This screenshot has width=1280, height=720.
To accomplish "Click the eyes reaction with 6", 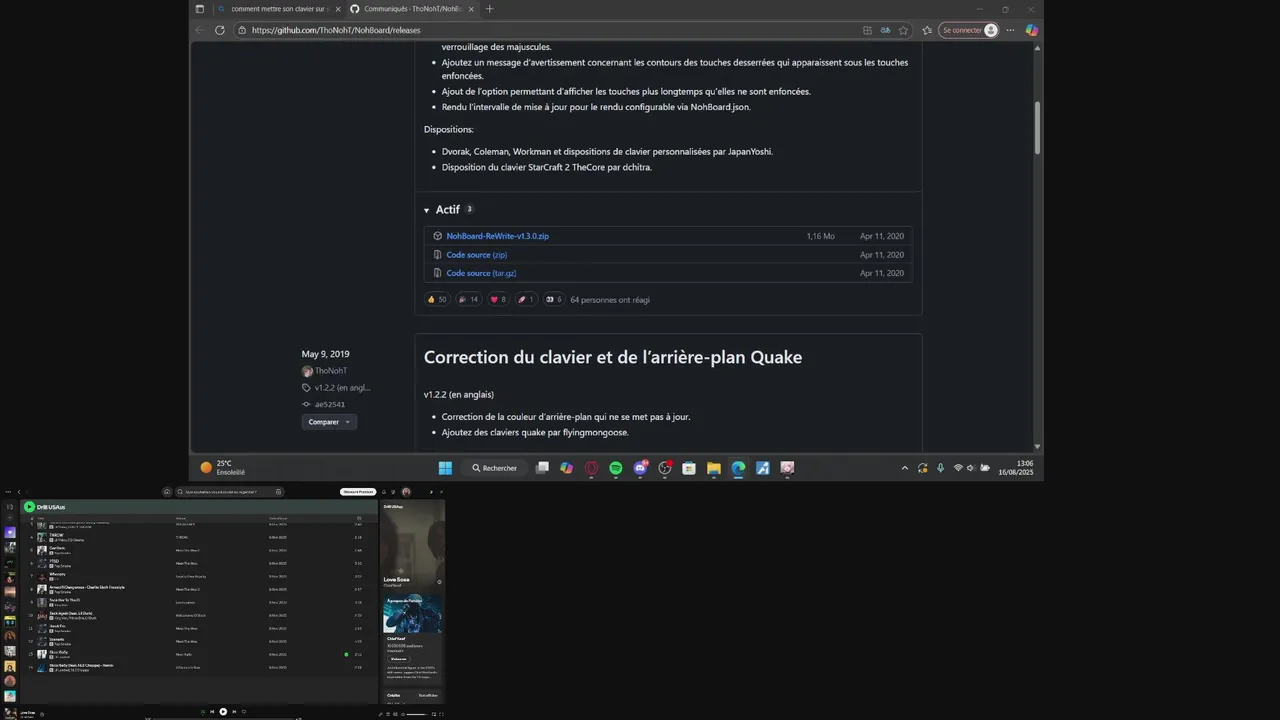I will [554, 299].
